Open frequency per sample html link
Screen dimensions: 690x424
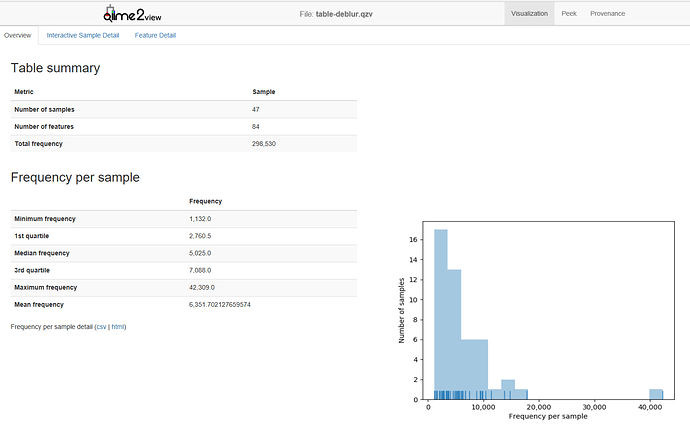(x=118, y=327)
